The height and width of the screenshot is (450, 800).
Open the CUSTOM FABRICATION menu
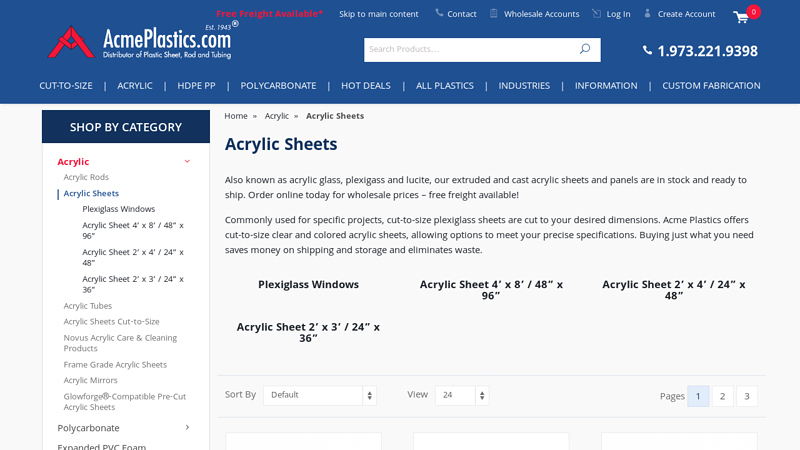pos(711,86)
